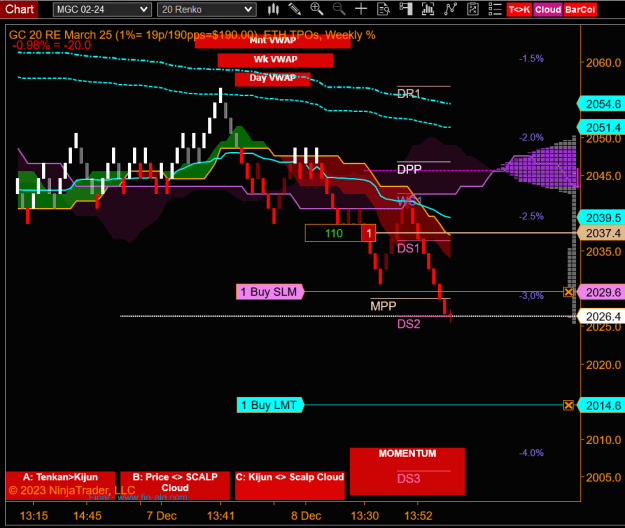Click the 2029.6 stop order price marker
The image size is (625, 528).
[x=601, y=292]
